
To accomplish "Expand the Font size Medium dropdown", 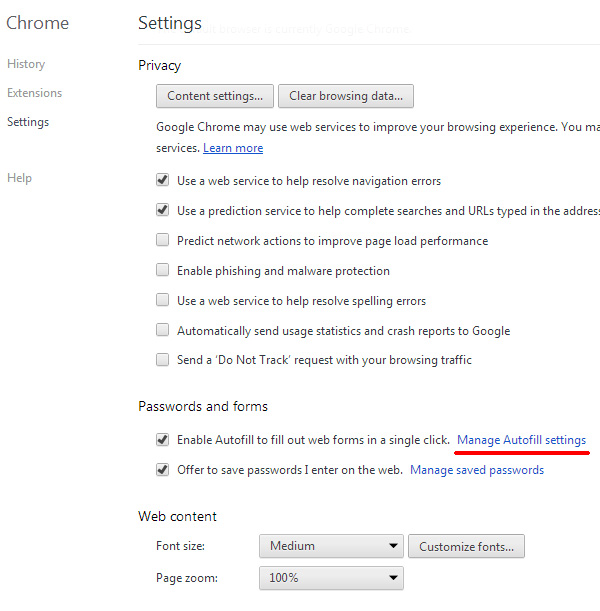I will point(331,546).
